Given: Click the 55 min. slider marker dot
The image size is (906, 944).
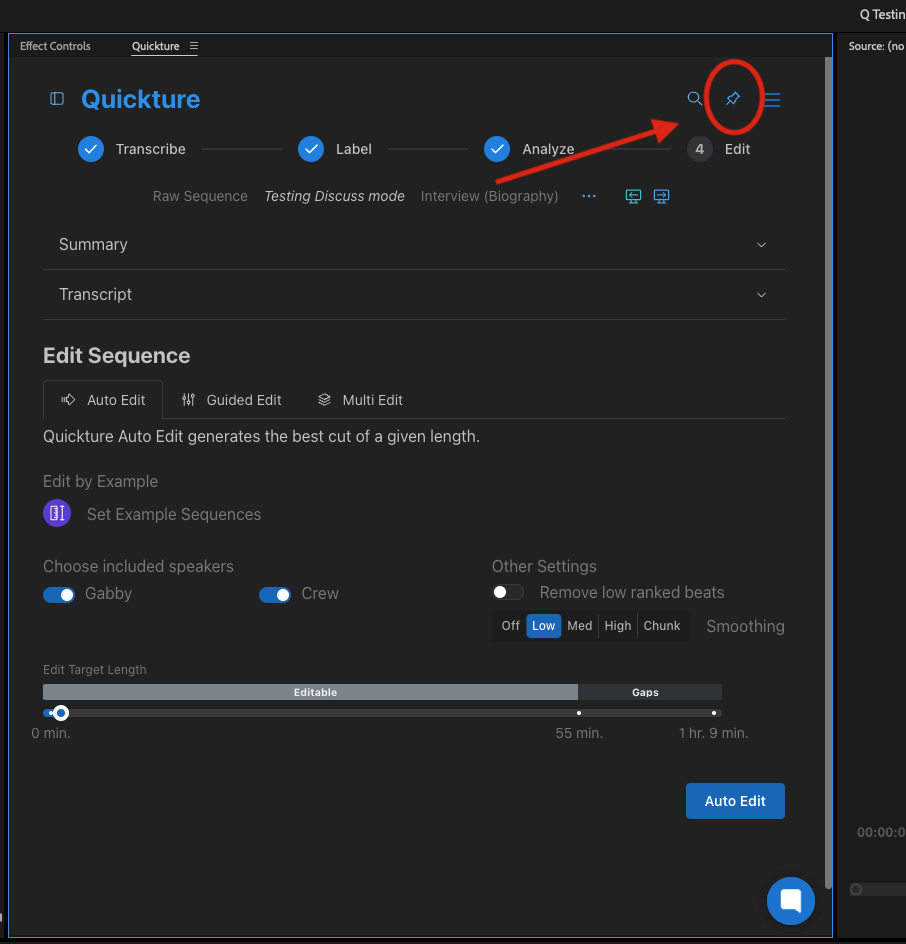Looking at the screenshot, I should 579,713.
